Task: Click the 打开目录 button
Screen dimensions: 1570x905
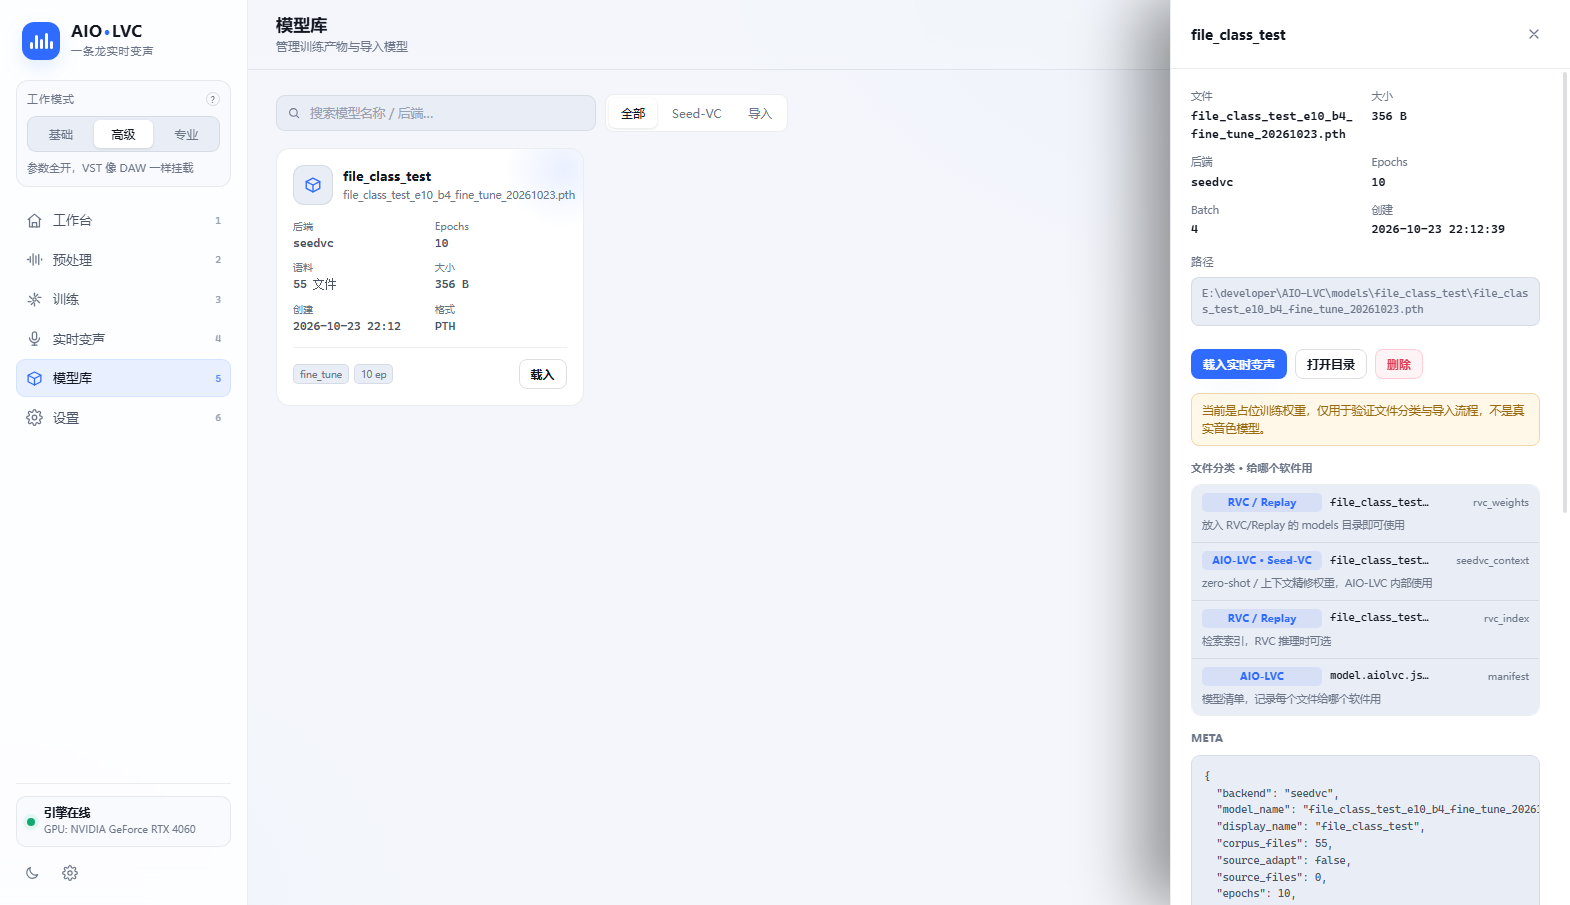Action: pos(1330,364)
